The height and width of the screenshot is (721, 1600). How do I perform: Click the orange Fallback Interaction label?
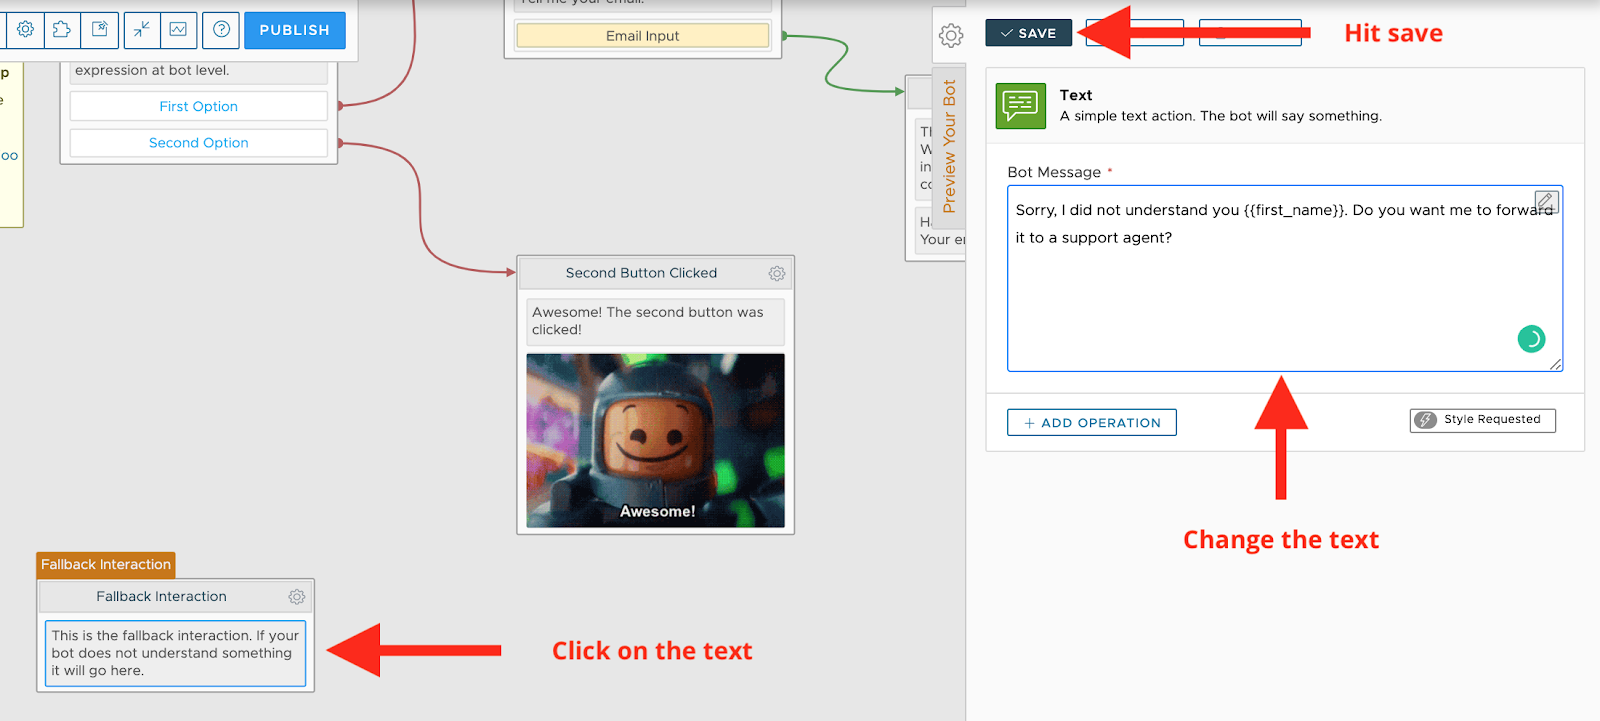106,565
